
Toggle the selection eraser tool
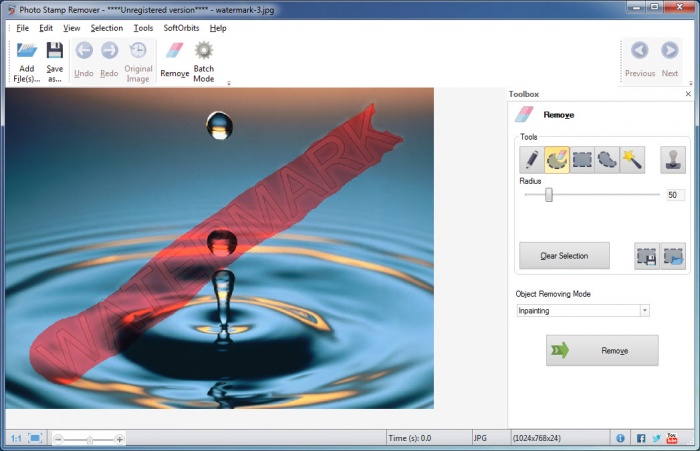click(x=557, y=160)
